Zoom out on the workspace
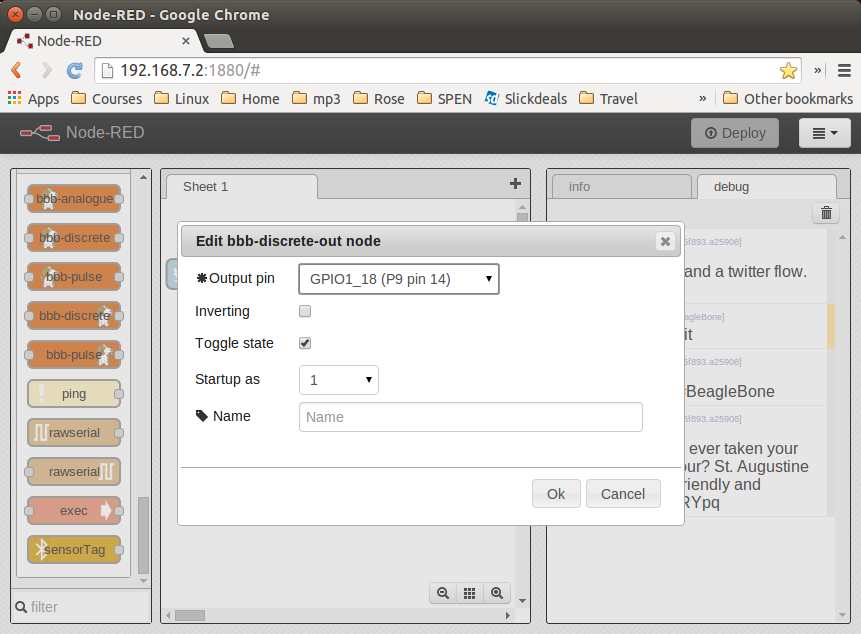 click(x=443, y=593)
